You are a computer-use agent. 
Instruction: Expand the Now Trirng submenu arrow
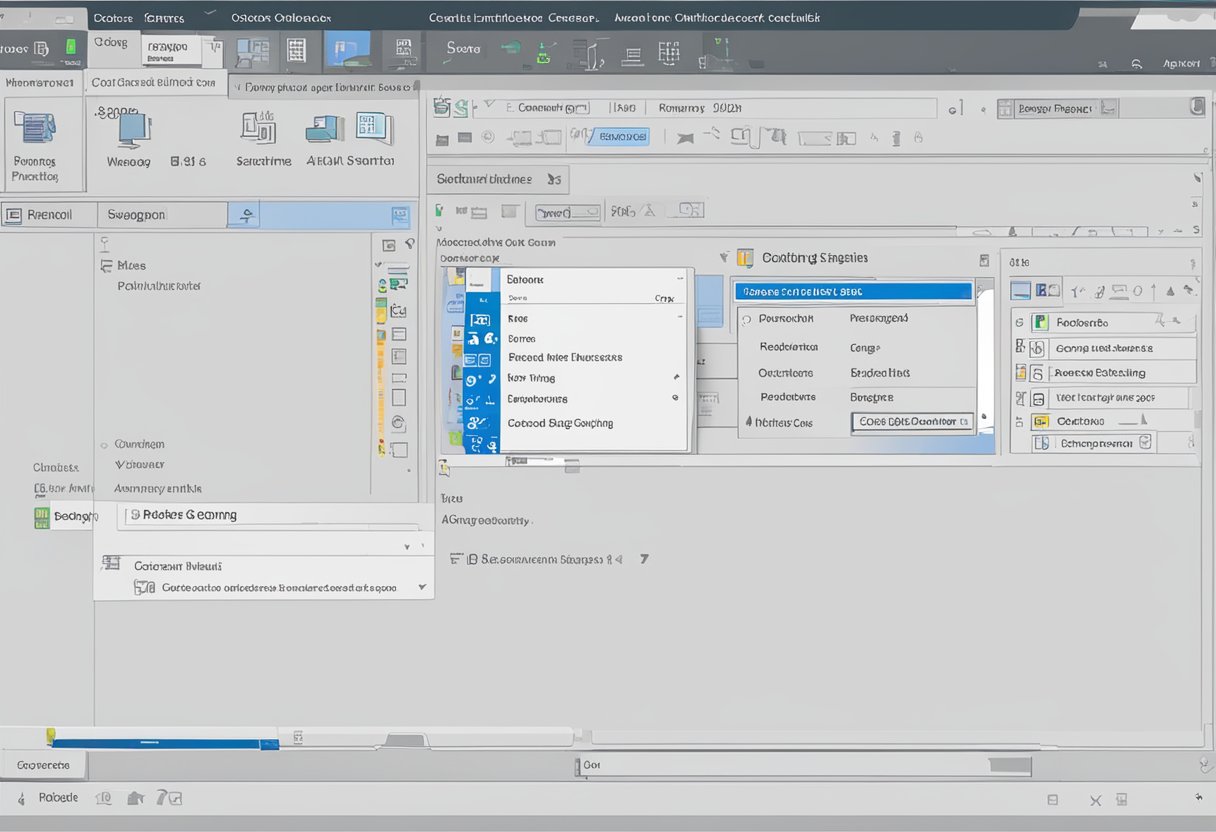click(x=676, y=378)
